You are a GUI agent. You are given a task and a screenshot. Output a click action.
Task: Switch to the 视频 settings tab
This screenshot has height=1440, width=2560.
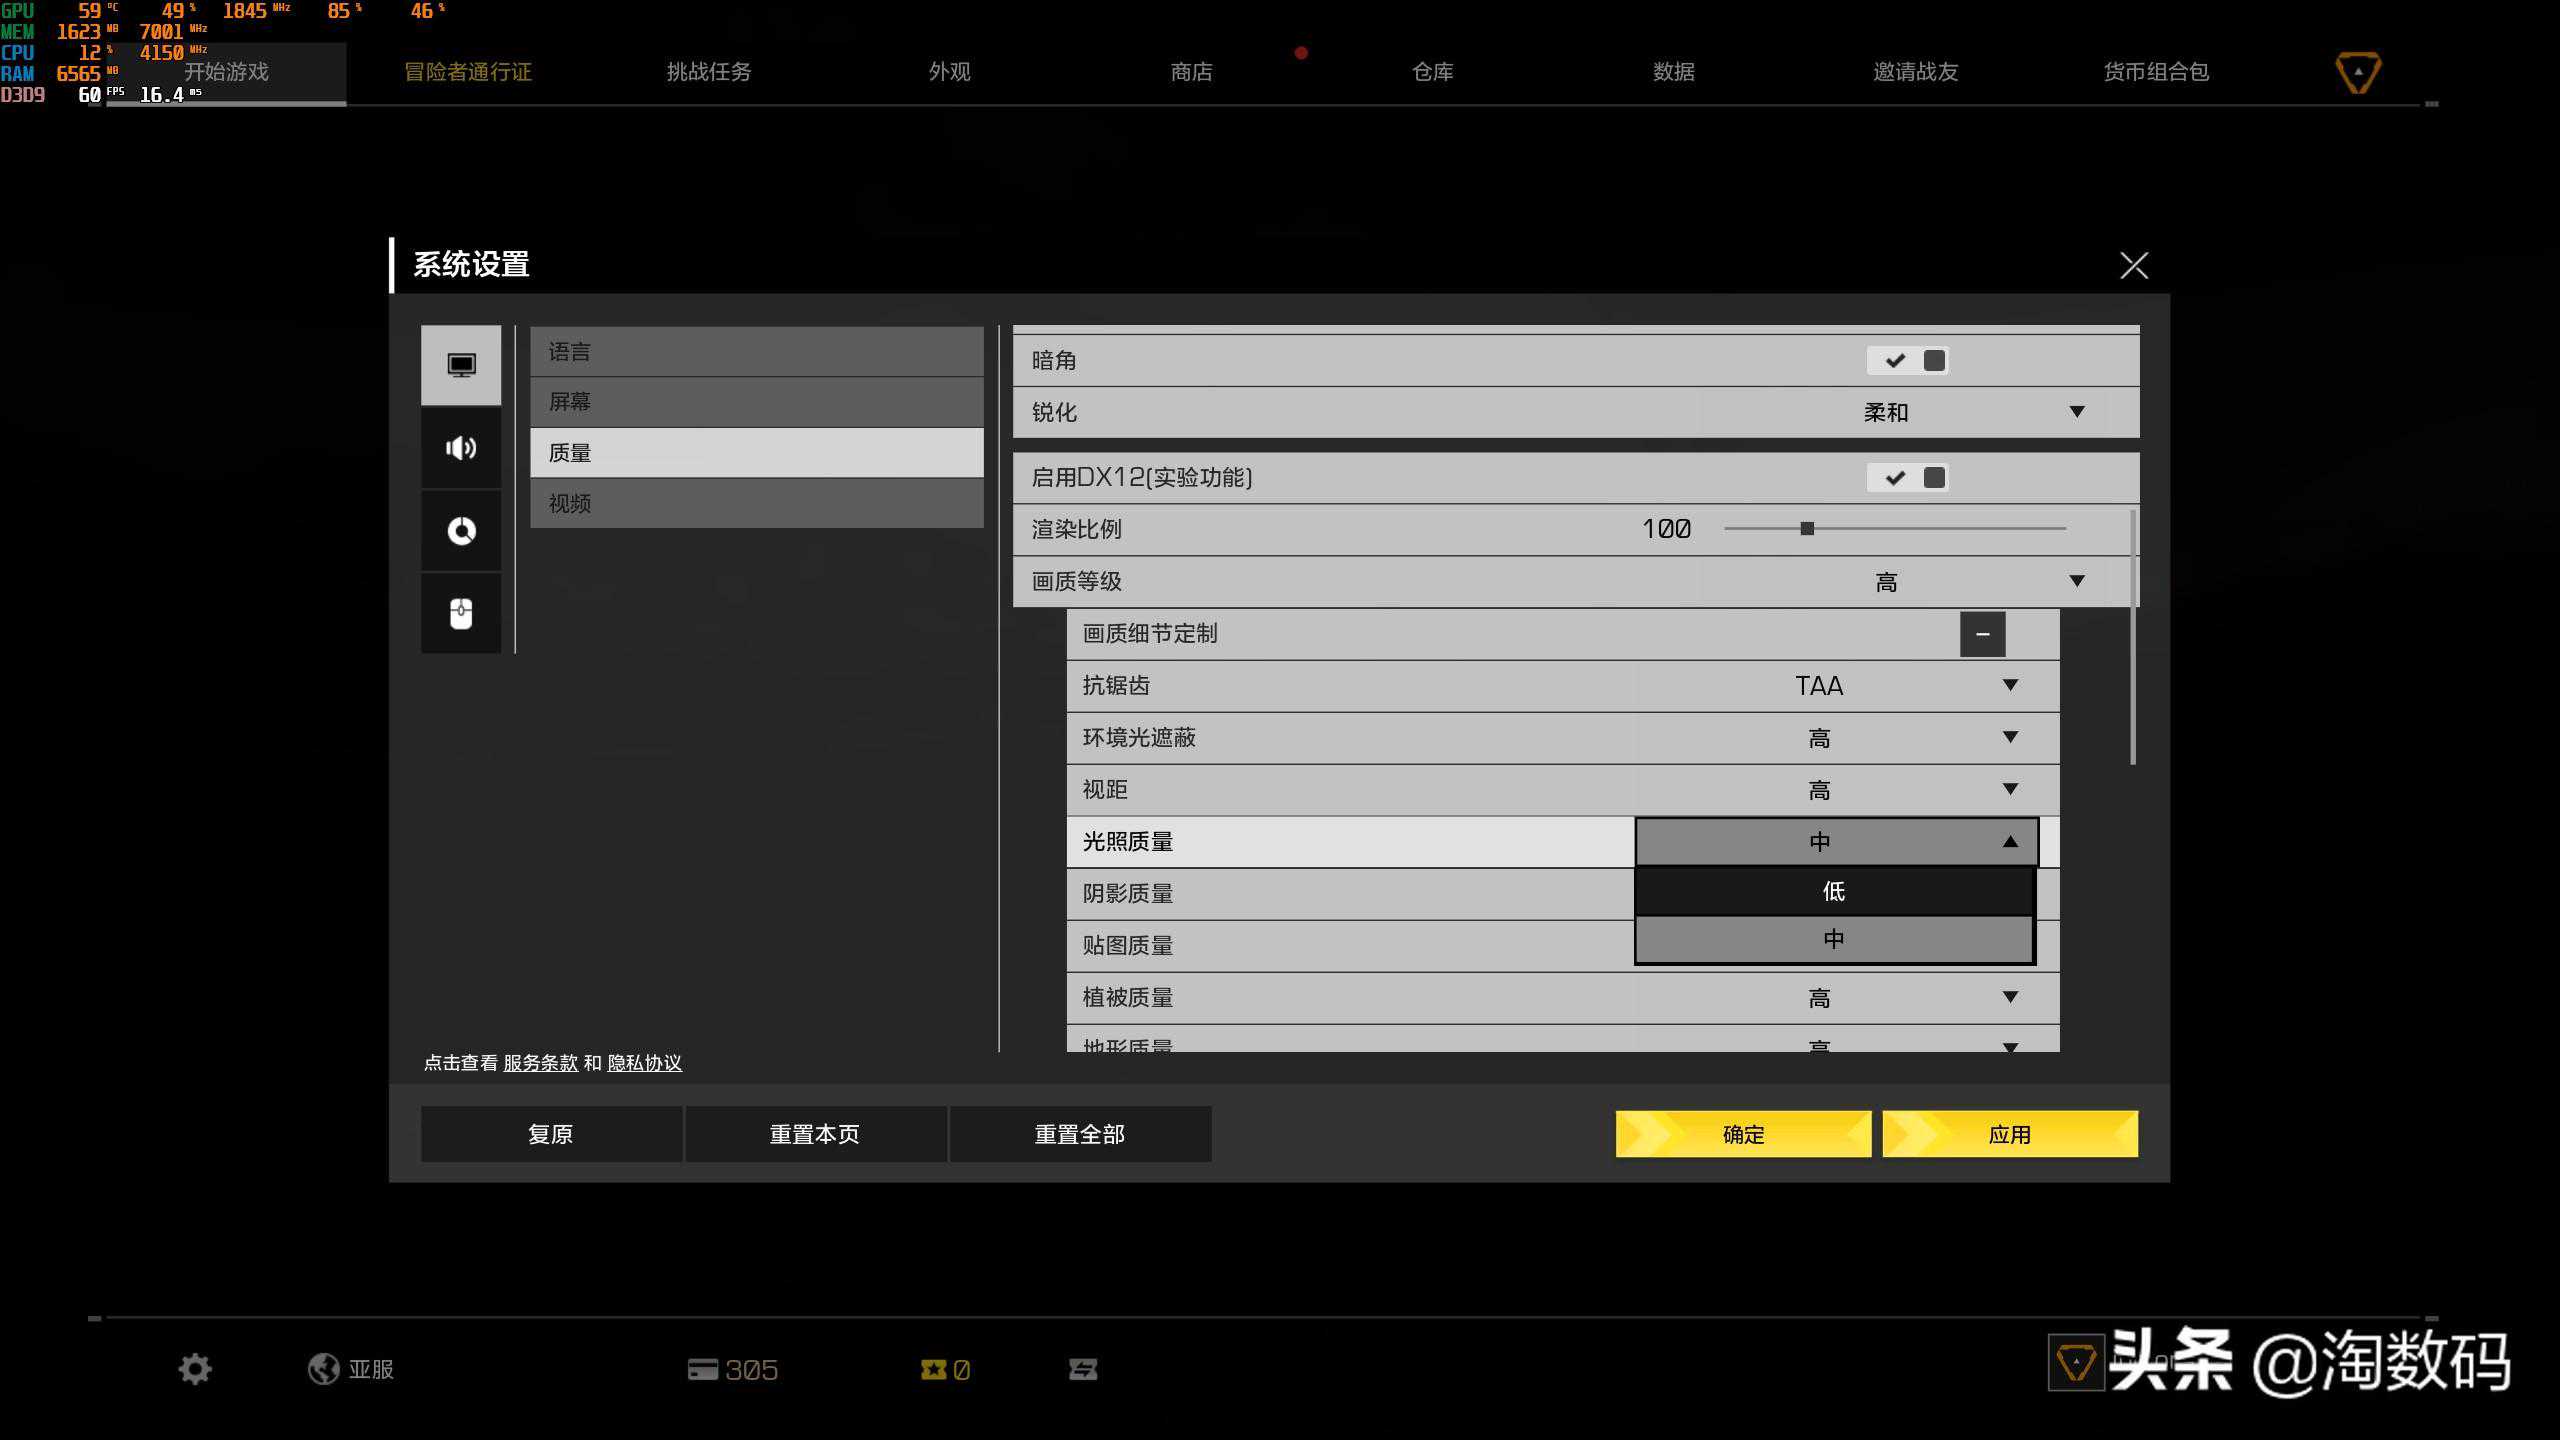click(756, 504)
